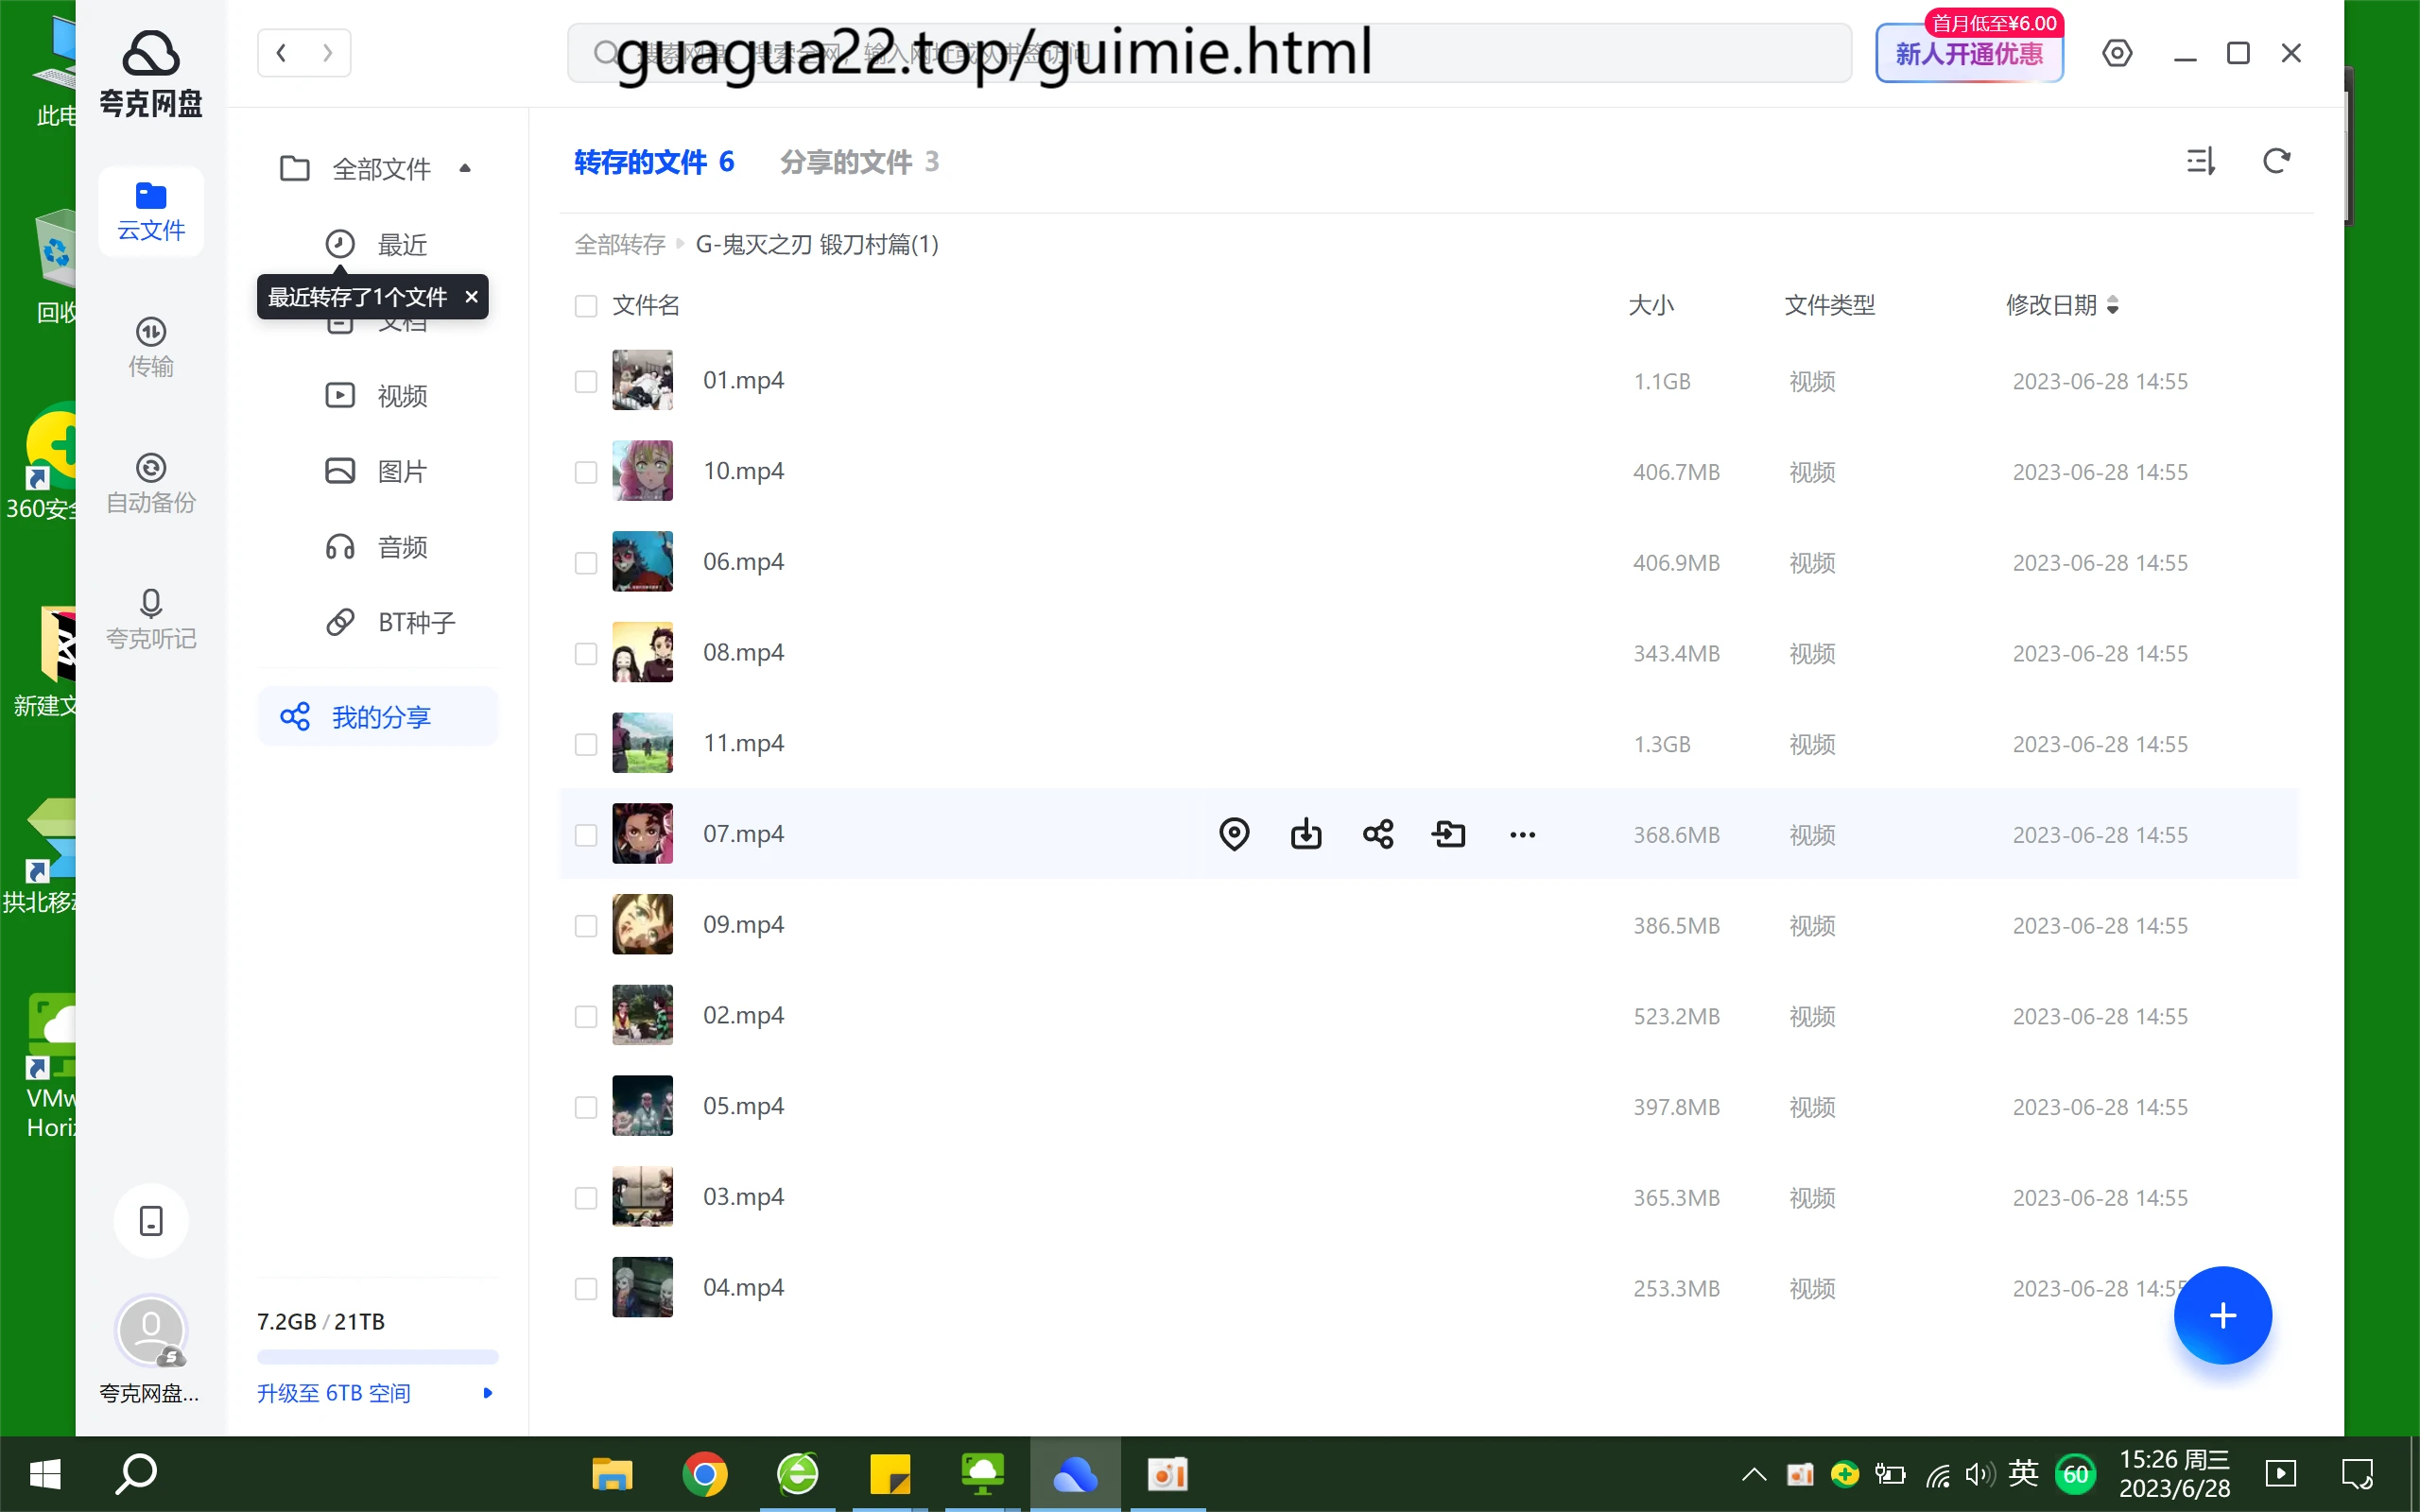Open file 05.mp4 by its name

[743, 1106]
